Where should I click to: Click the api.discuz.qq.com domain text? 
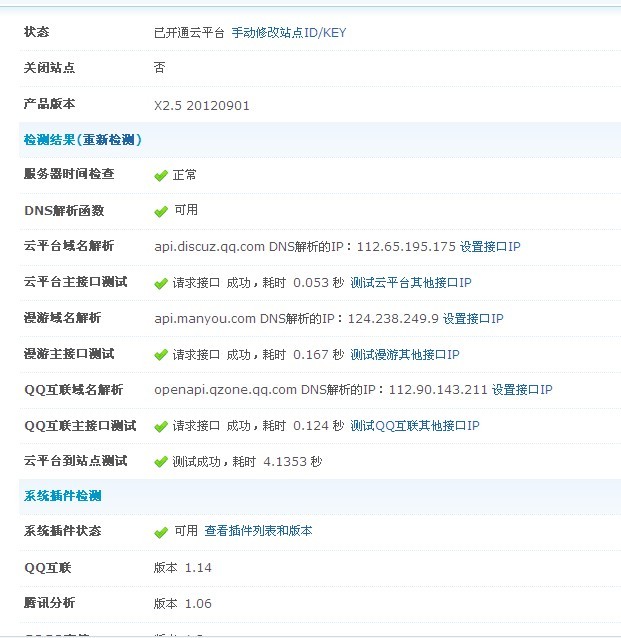[210, 247]
